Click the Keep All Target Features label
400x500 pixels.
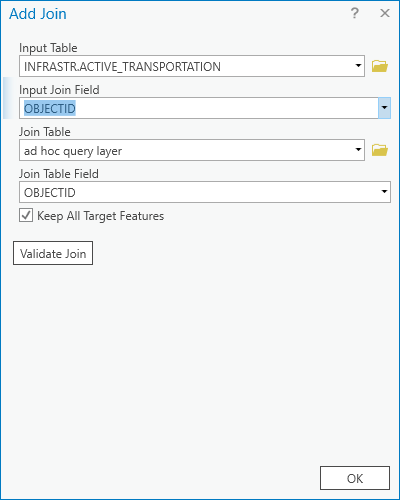coord(100,216)
